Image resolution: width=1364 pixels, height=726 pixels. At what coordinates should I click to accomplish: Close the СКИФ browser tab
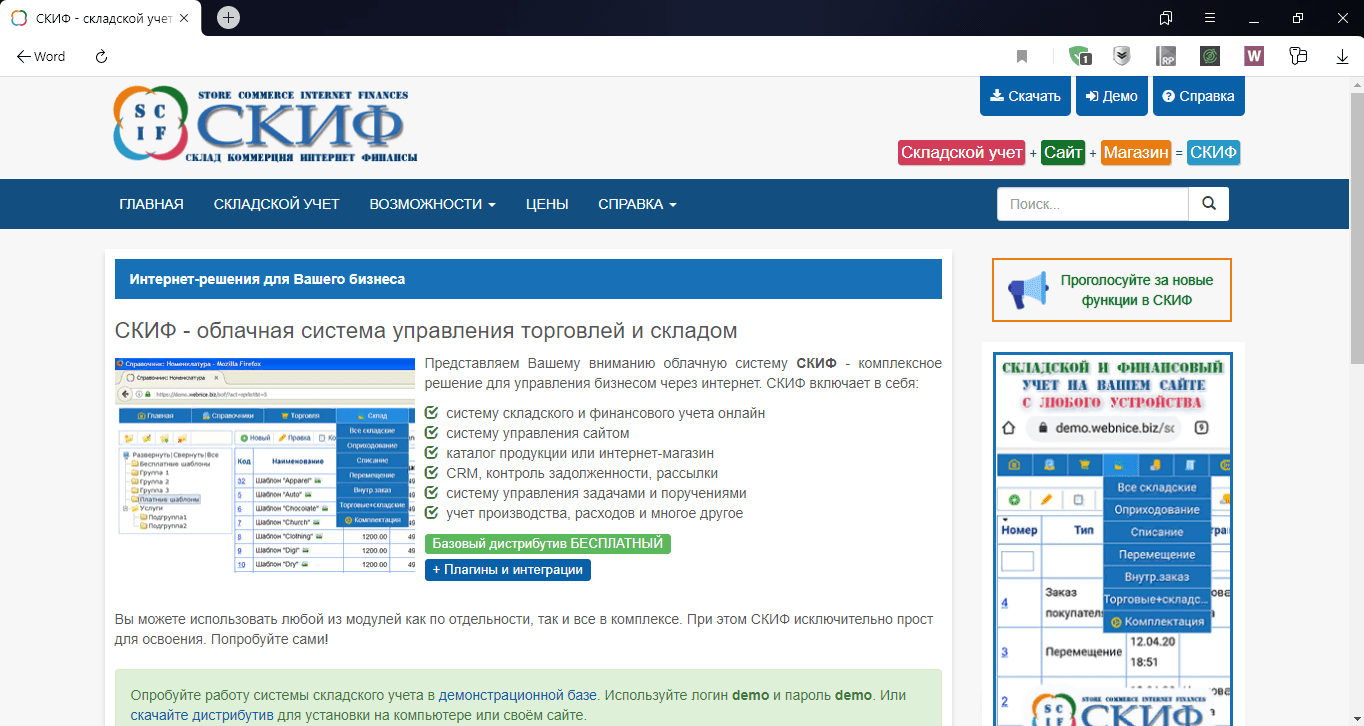click(x=184, y=18)
